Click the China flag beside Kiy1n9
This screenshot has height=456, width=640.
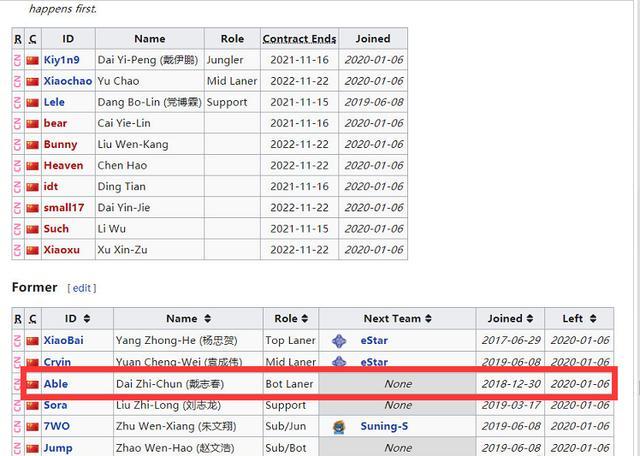(x=33, y=60)
